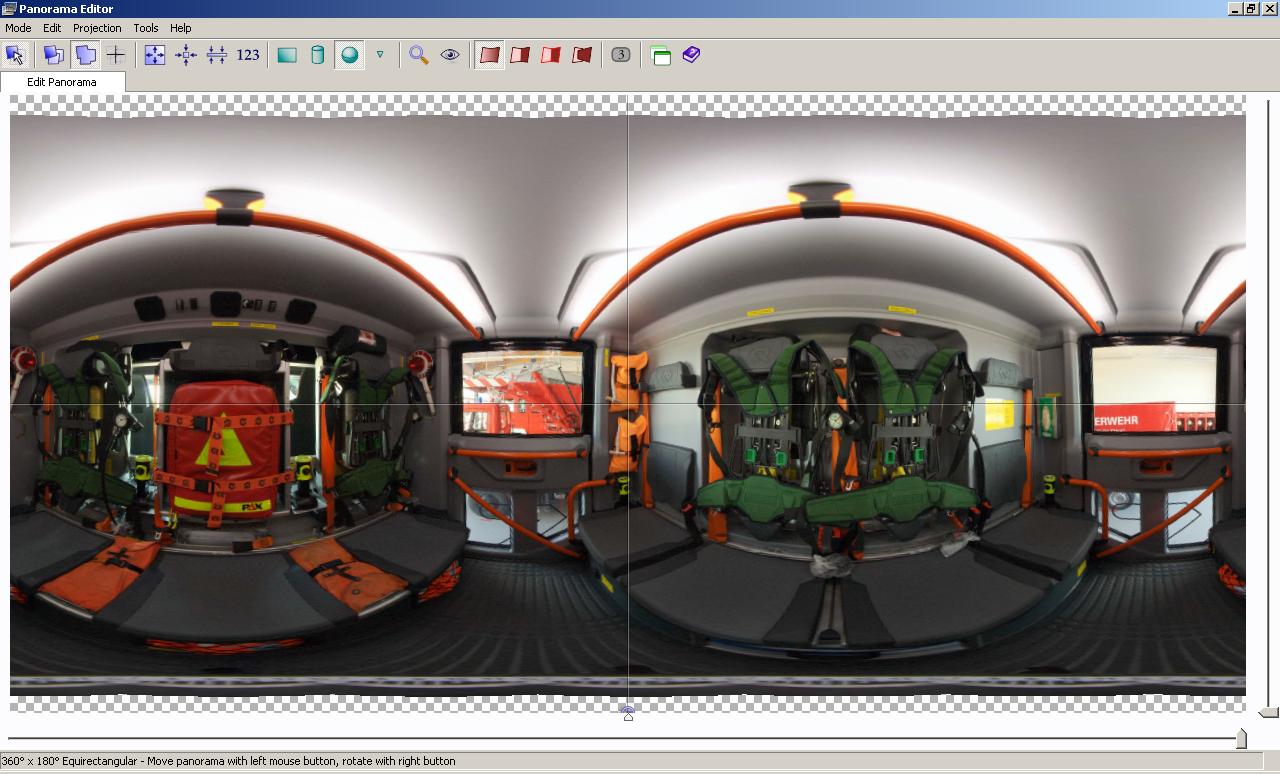Open the Mode menu

pos(18,28)
